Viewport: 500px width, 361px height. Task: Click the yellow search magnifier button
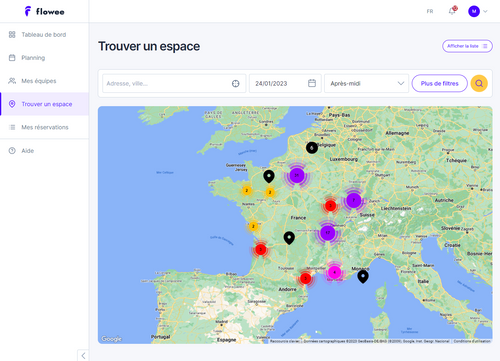(479, 83)
